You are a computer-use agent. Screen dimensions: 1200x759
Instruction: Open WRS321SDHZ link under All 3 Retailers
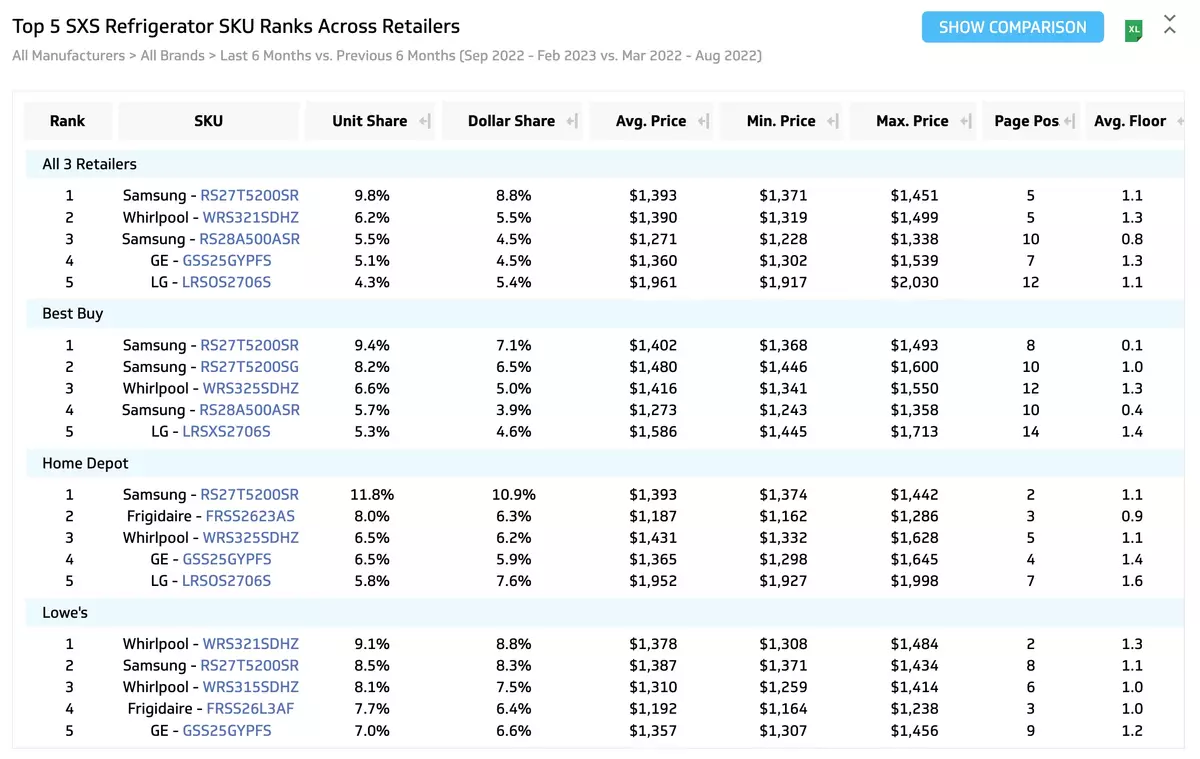(251, 217)
